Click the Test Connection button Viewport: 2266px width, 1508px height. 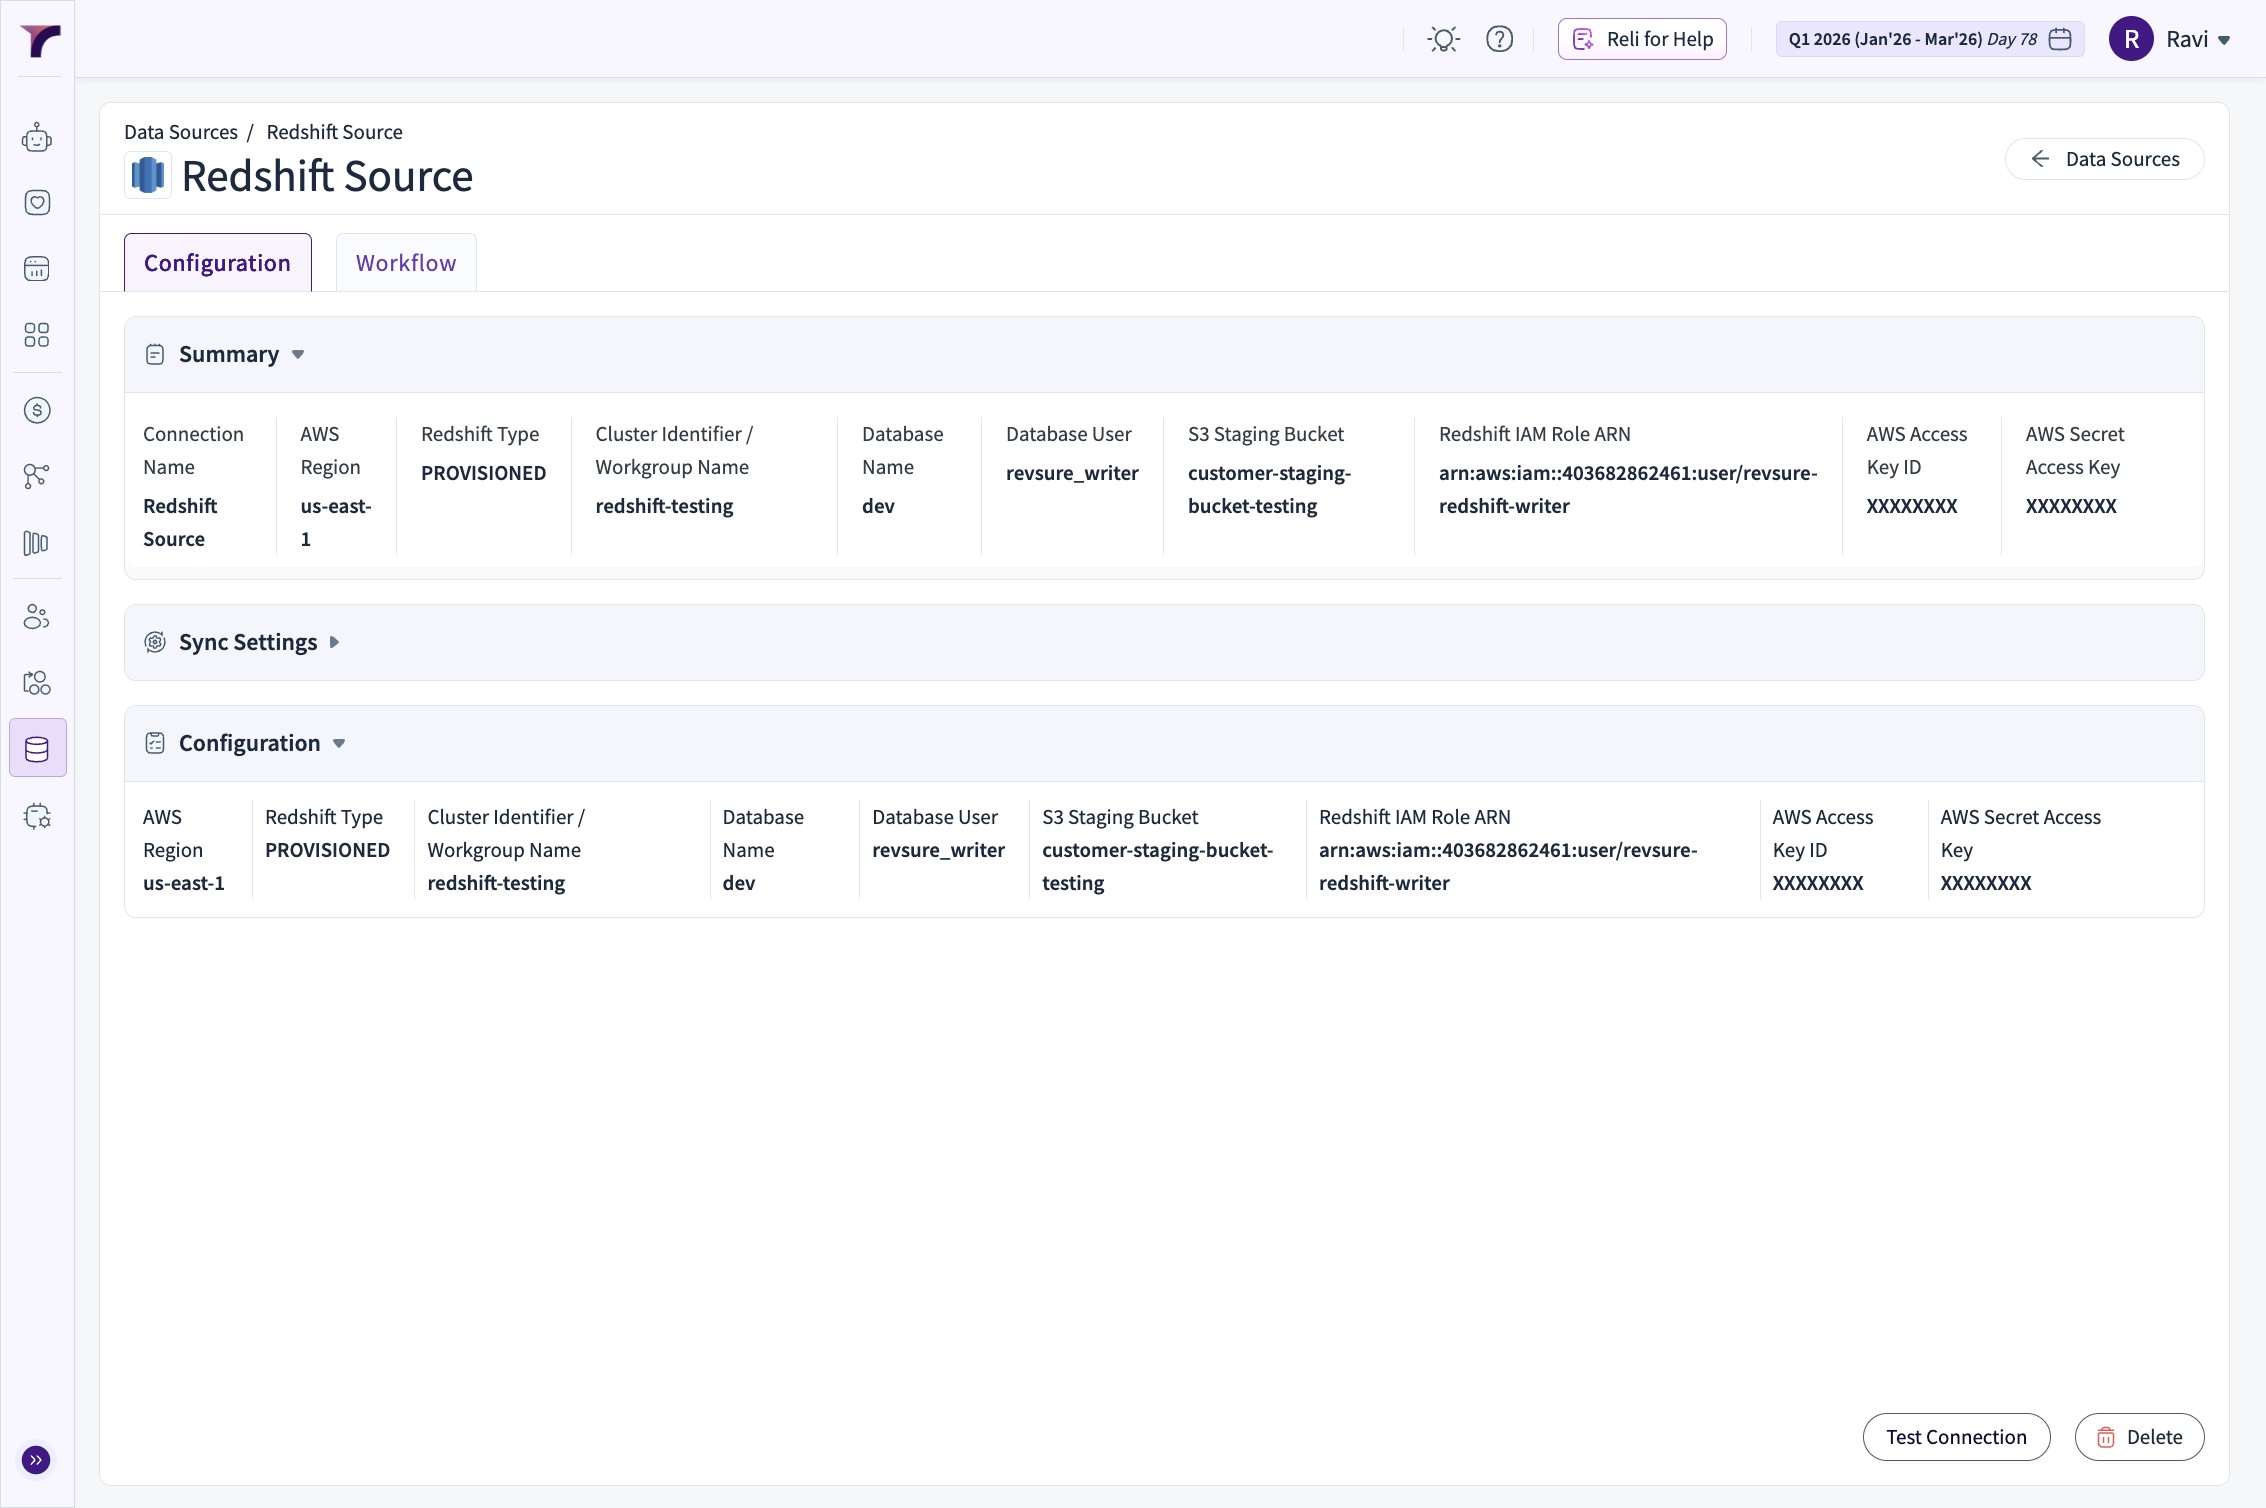click(x=1956, y=1437)
